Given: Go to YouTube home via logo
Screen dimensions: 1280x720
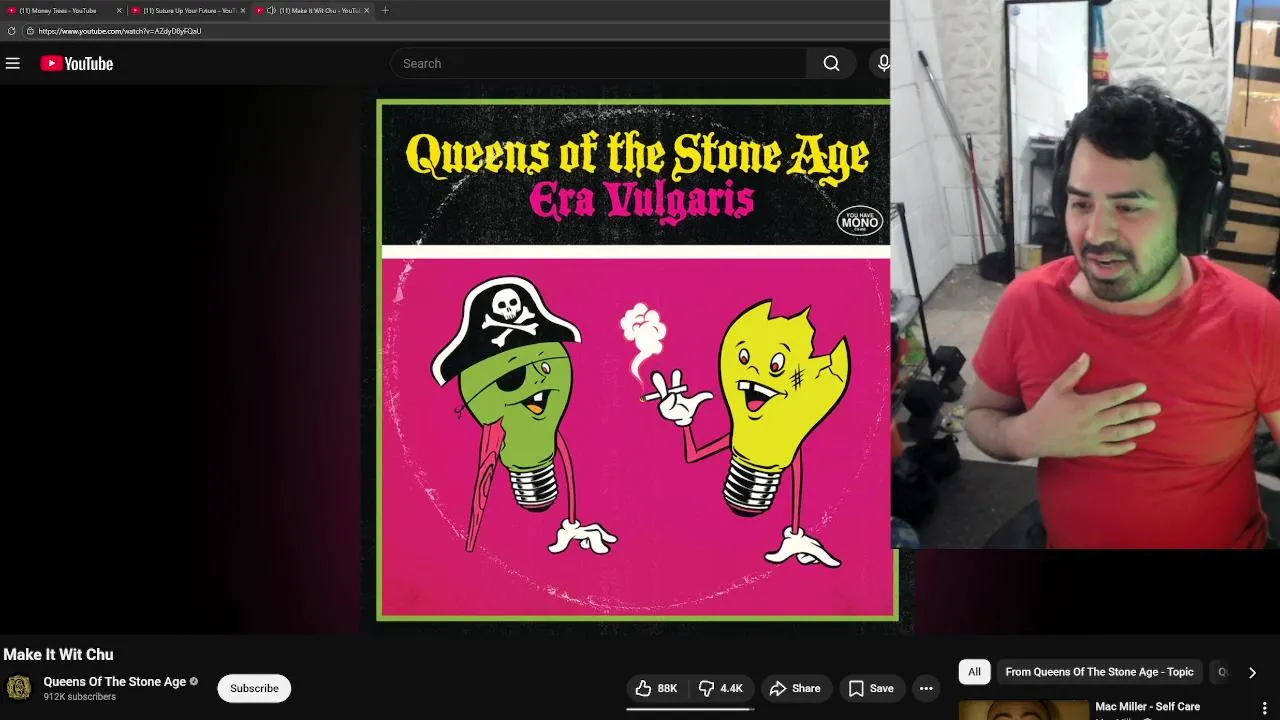Looking at the screenshot, I should pyautogui.click(x=76, y=63).
